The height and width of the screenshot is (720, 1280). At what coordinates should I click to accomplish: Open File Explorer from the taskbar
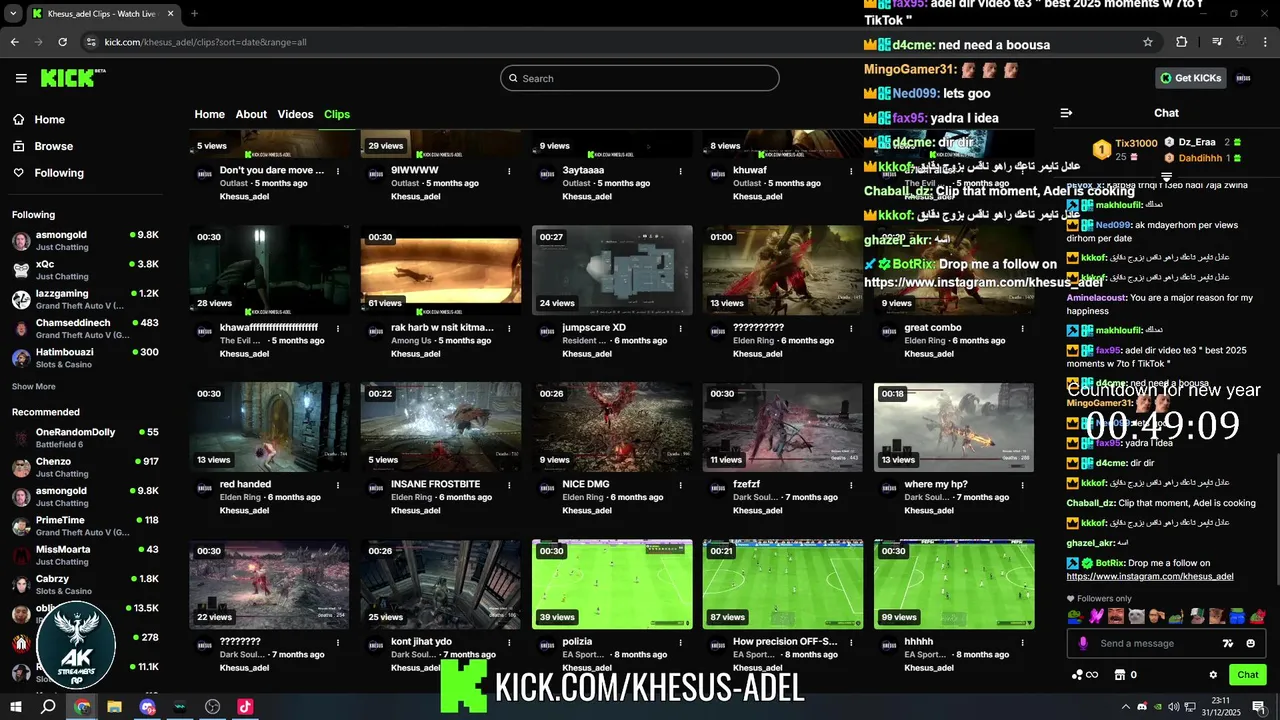114,707
